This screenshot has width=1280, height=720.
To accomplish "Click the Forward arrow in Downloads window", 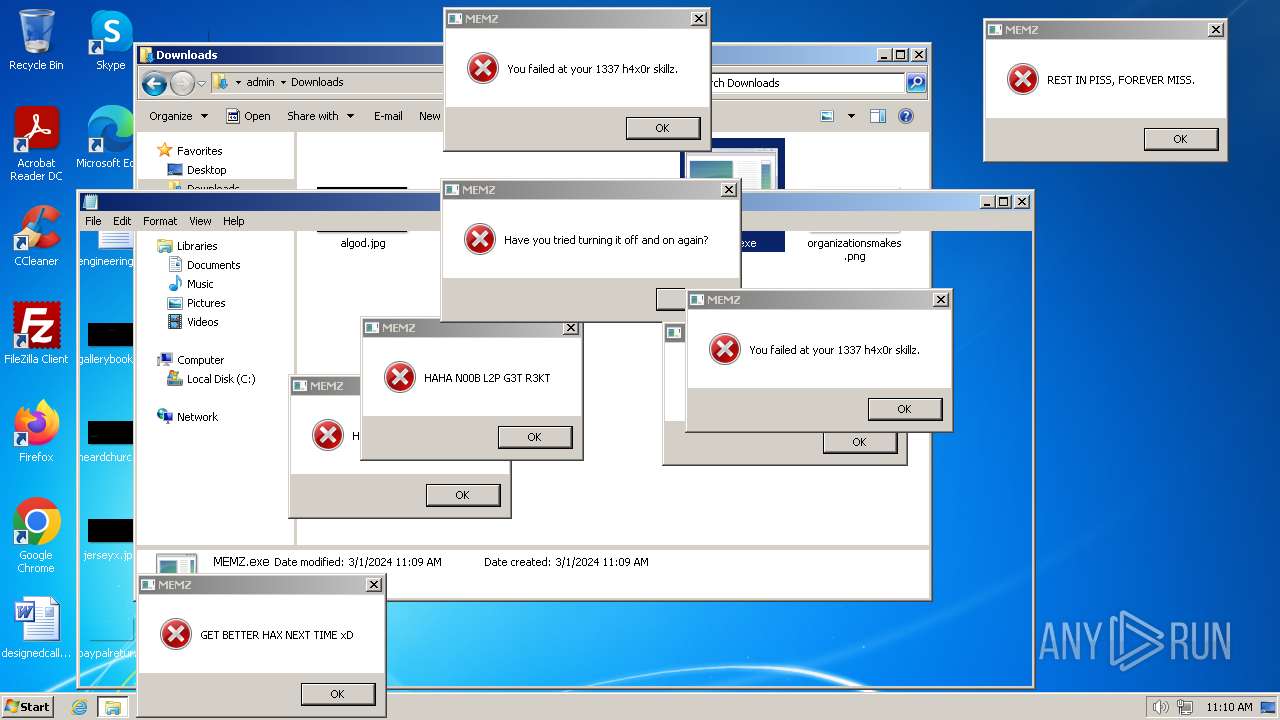I will 182,83.
